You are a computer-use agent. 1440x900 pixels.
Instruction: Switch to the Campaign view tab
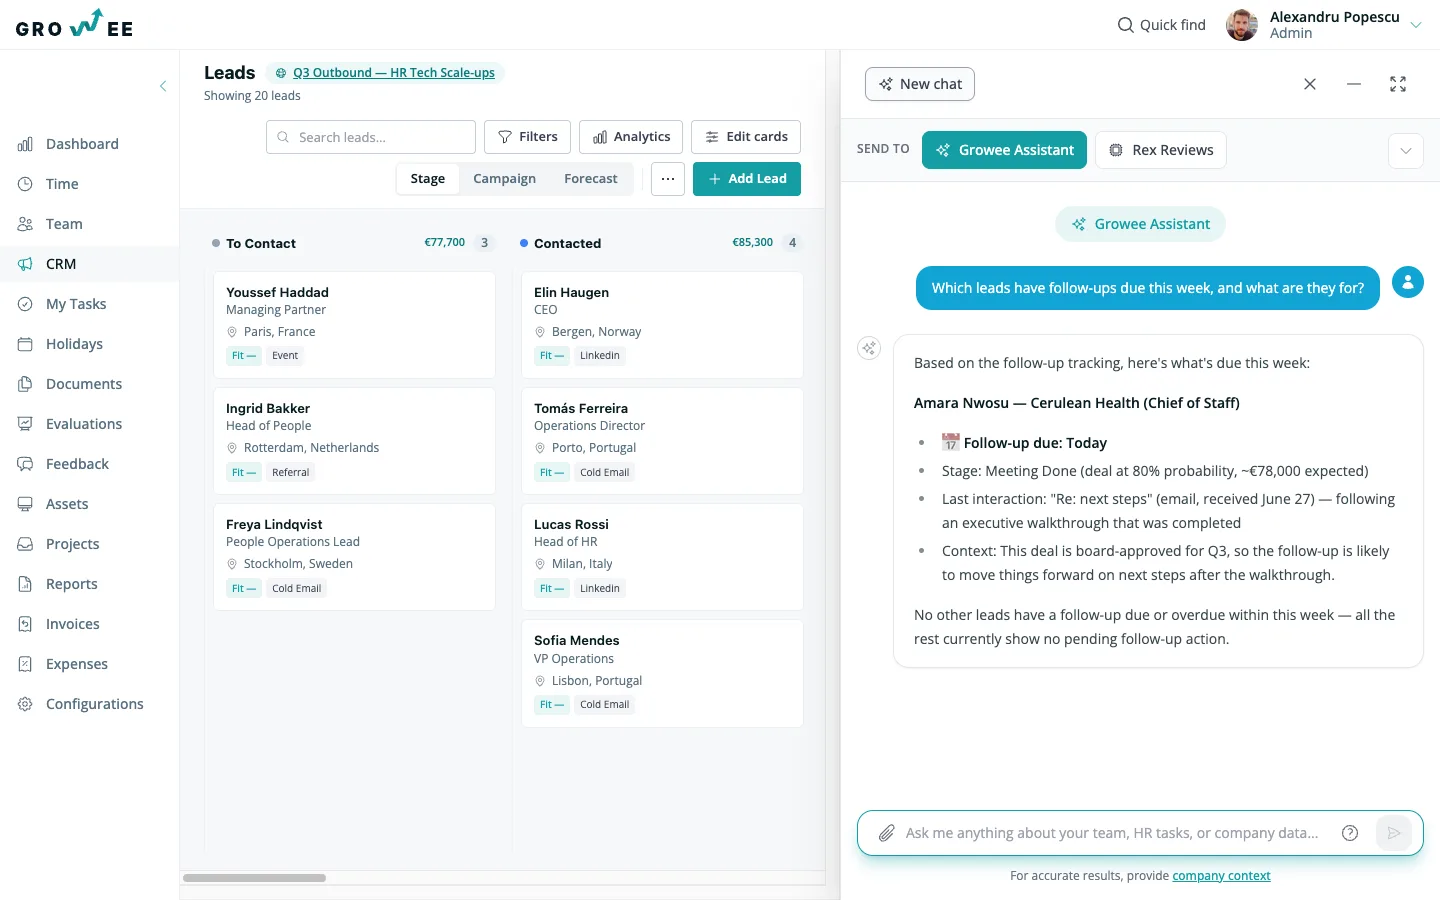[x=504, y=179]
